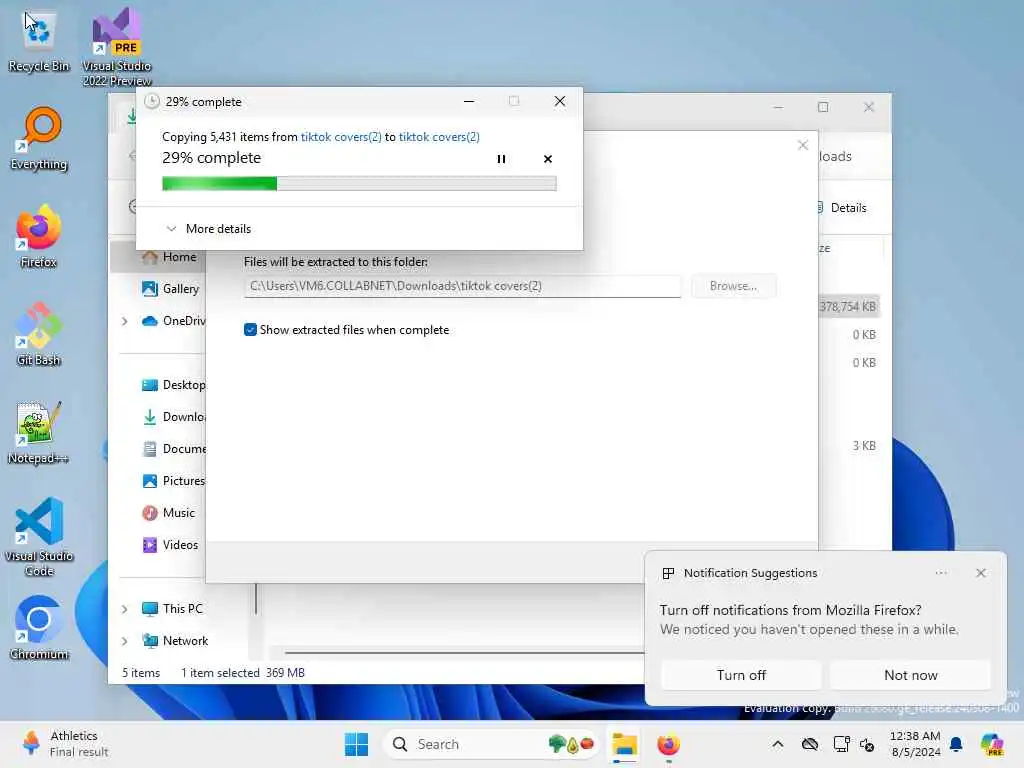Click the green copy progress bar
Image resolution: width=1024 pixels, height=768 pixels.
coord(359,184)
